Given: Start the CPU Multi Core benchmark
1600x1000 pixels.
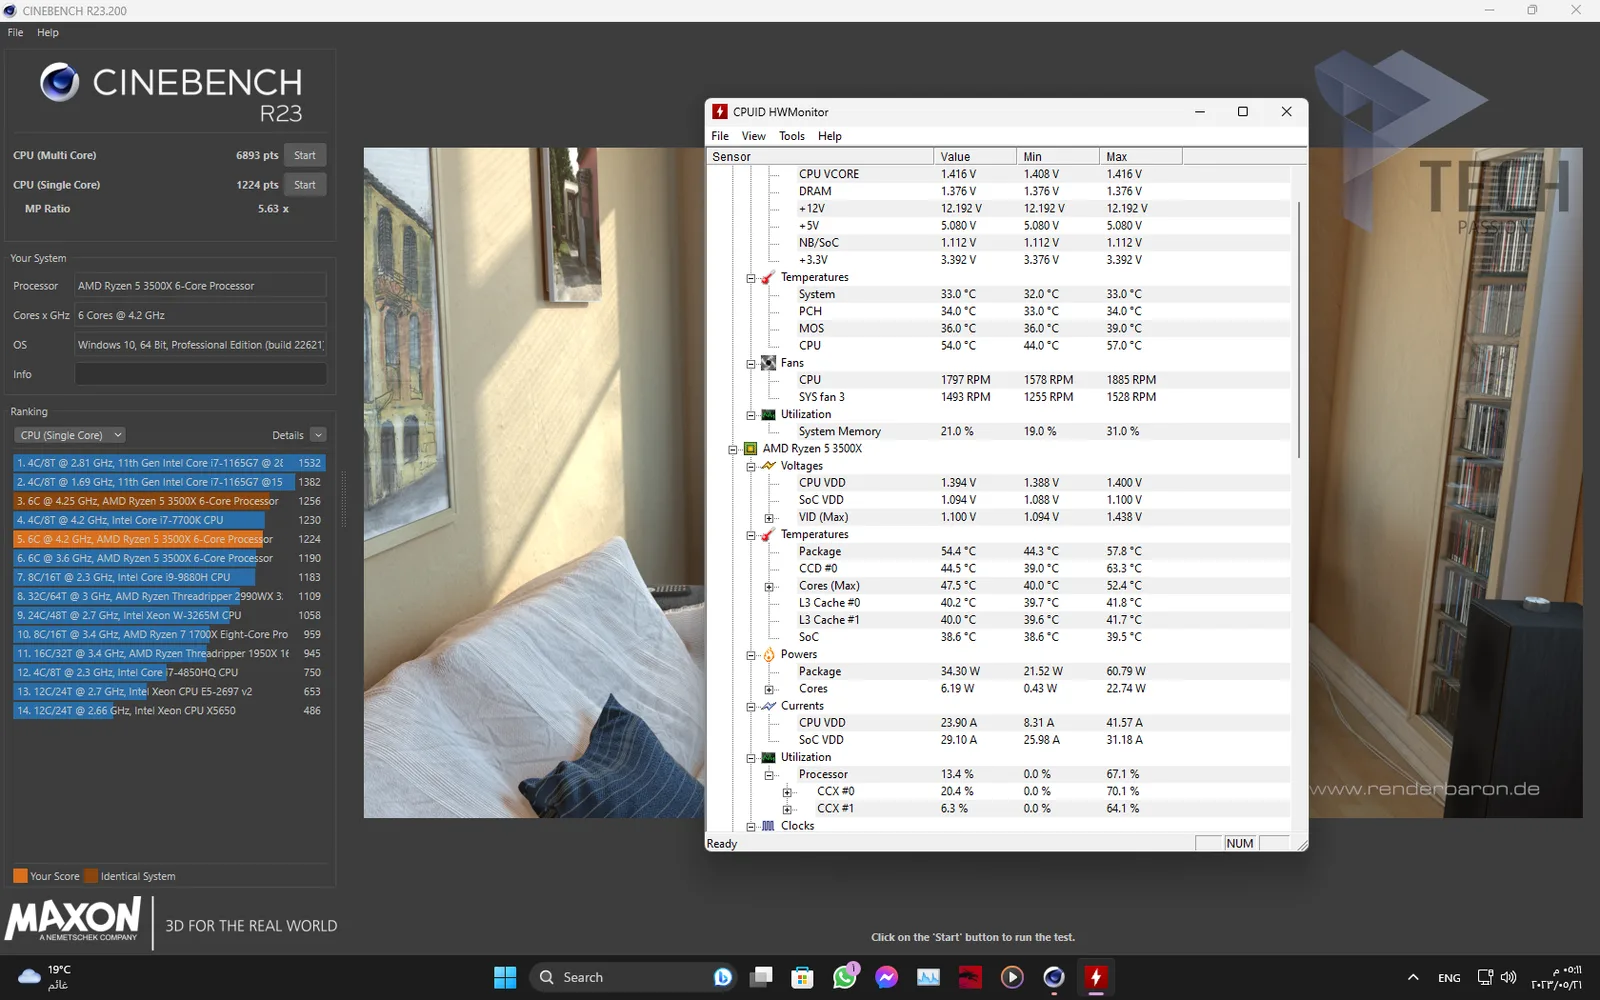Looking at the screenshot, I should coord(305,155).
